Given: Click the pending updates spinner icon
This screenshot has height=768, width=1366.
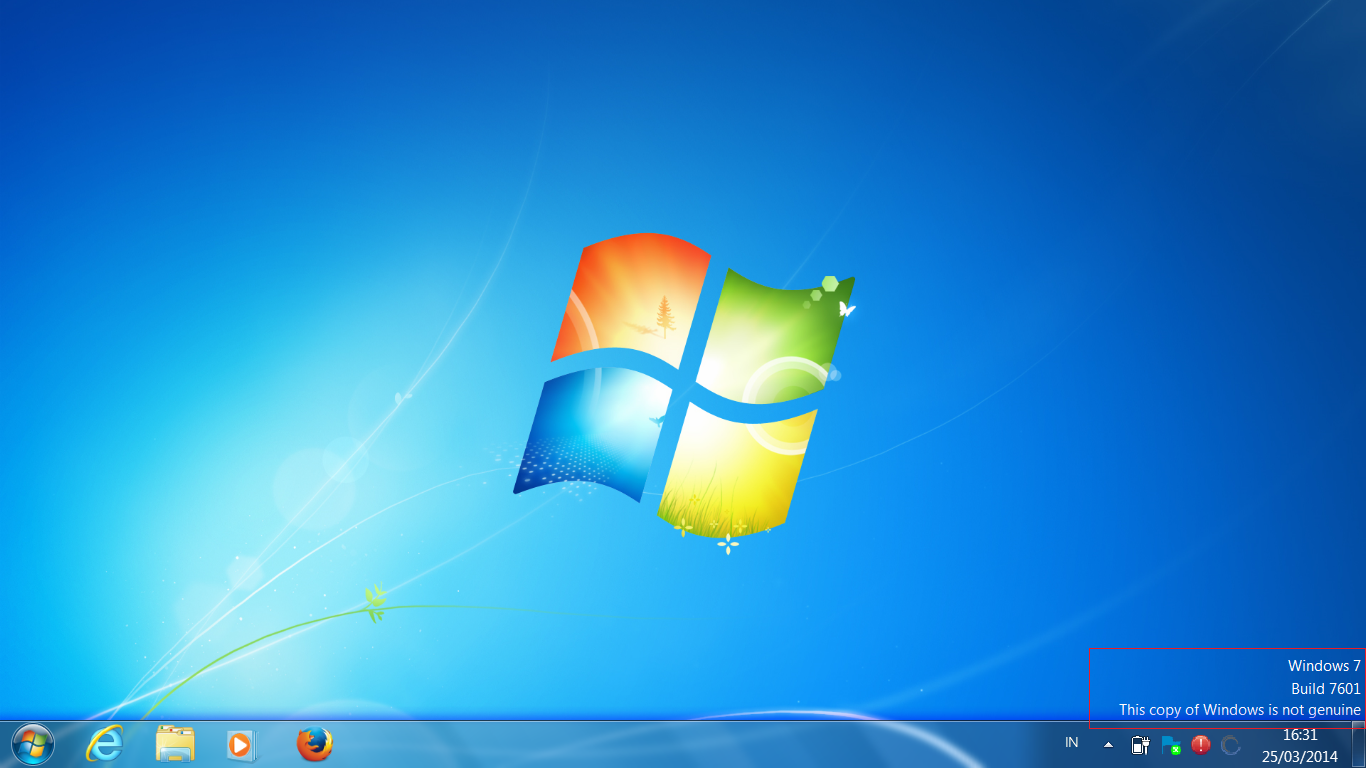Looking at the screenshot, I should [1230, 745].
